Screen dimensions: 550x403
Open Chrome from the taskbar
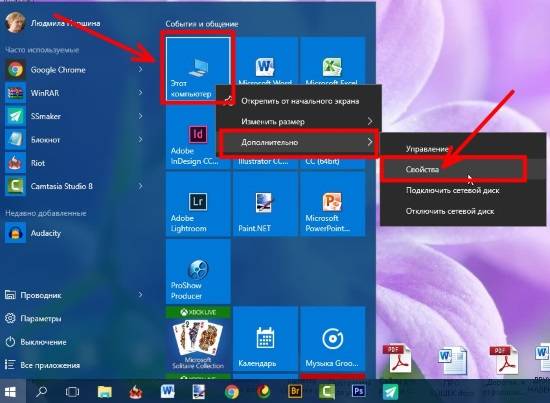coord(232,391)
